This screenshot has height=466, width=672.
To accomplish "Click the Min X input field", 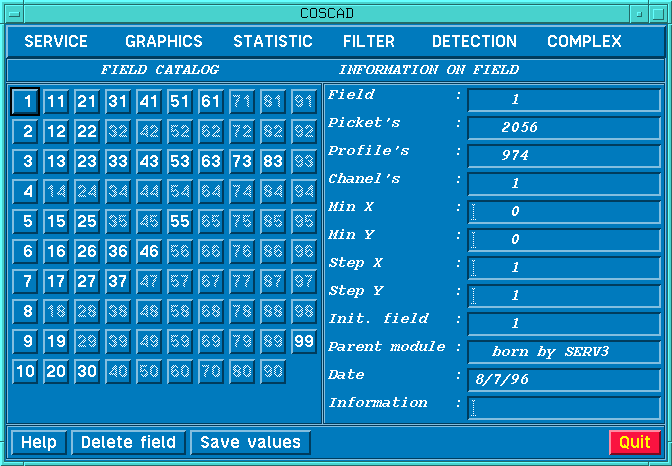I will coord(565,211).
